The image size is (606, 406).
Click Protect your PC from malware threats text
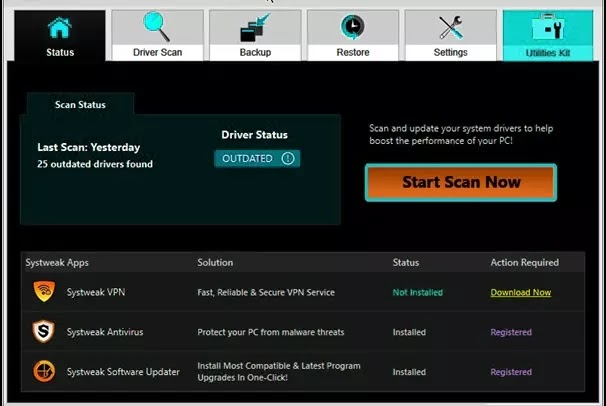click(271, 332)
